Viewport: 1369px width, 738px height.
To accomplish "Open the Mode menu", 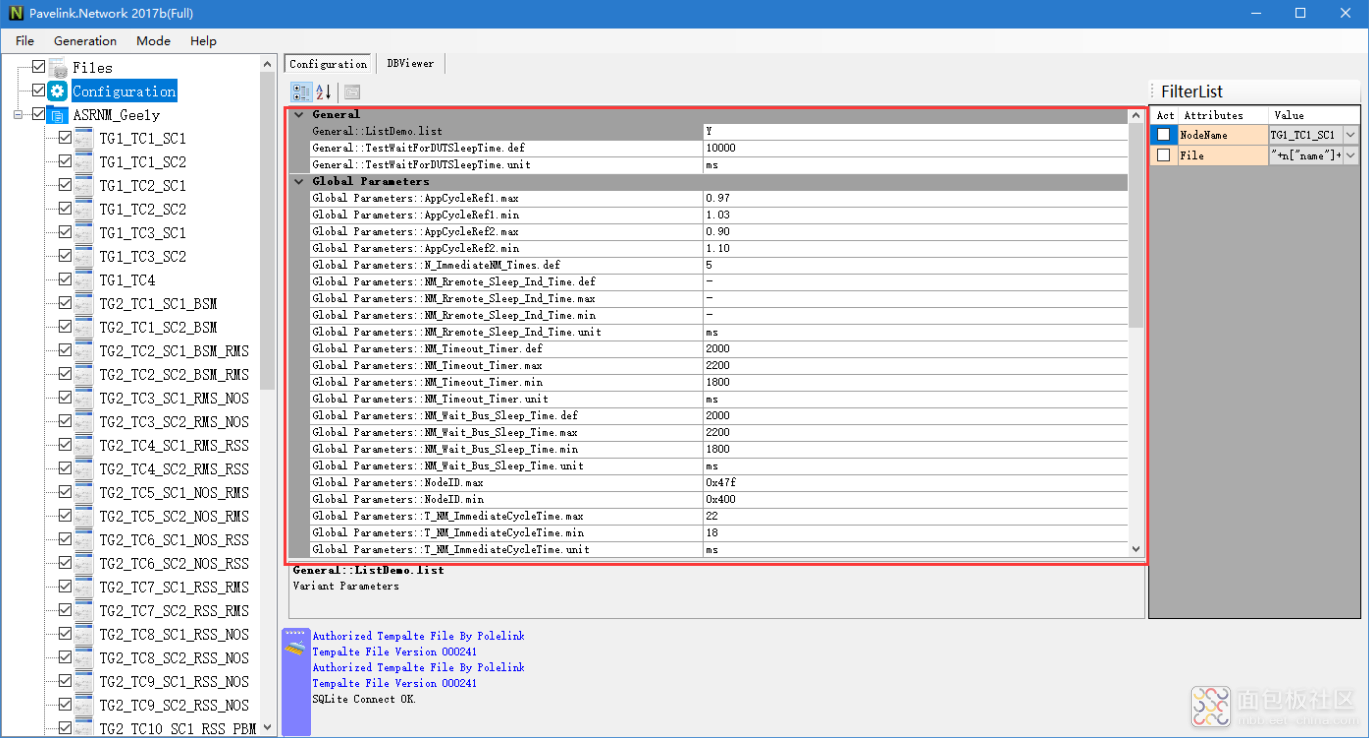I will click(153, 41).
